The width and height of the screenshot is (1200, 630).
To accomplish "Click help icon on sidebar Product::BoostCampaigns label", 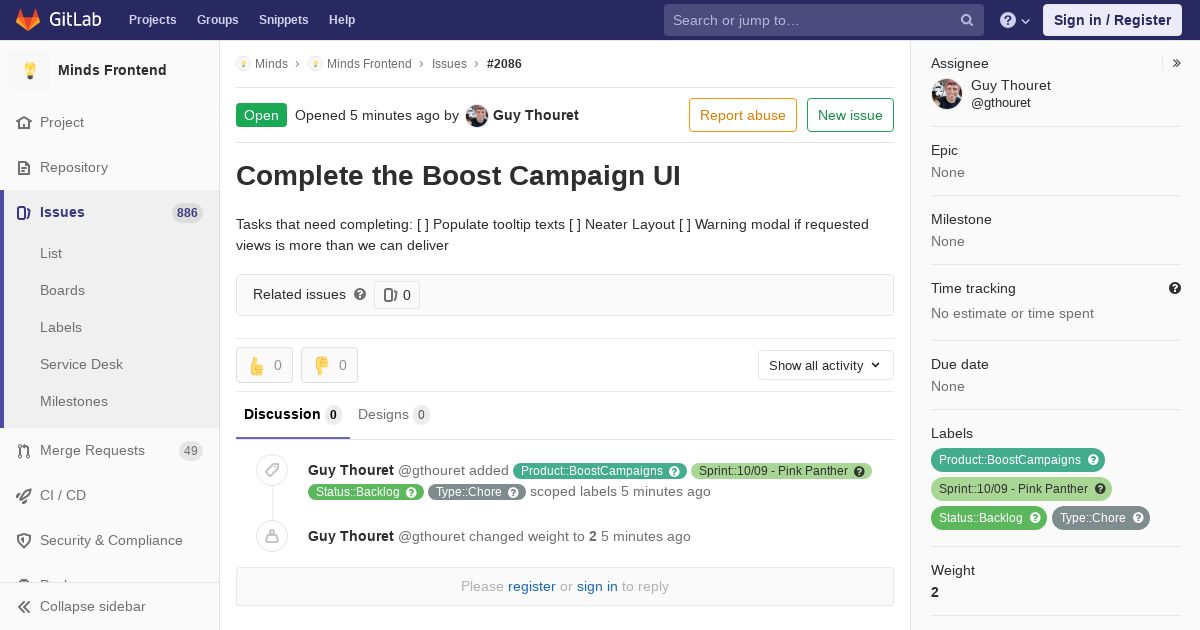I will (1093, 460).
